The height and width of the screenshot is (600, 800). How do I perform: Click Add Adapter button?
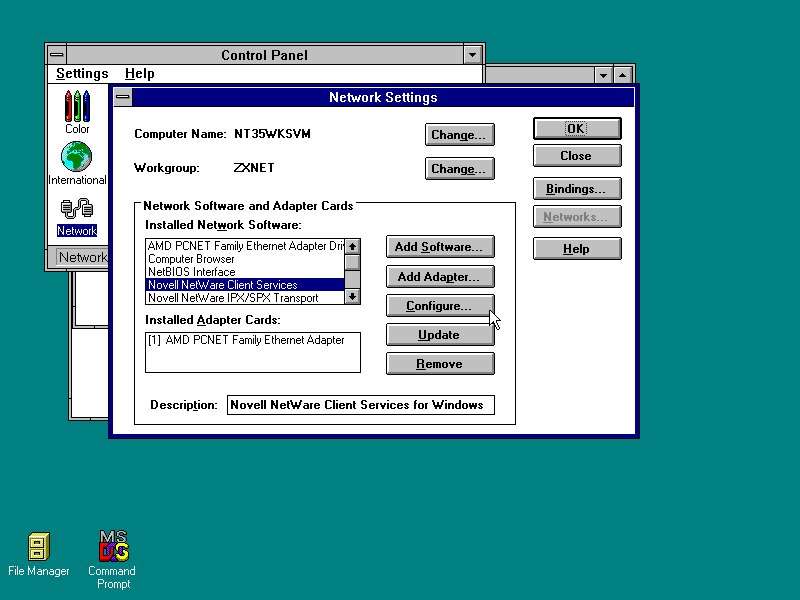point(440,277)
